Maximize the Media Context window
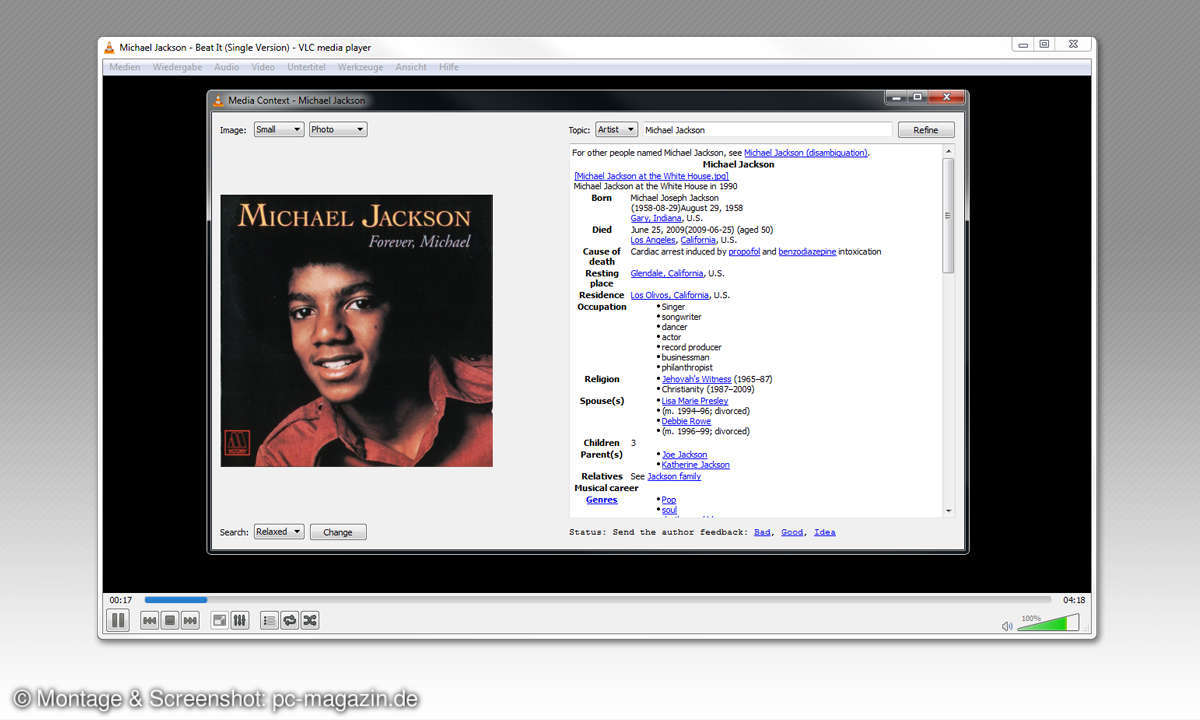Viewport: 1200px width, 720px height. coord(917,97)
